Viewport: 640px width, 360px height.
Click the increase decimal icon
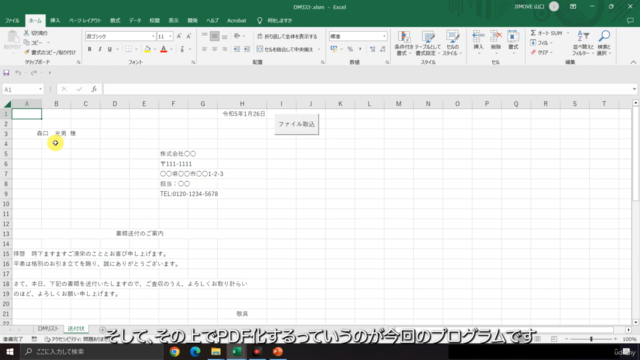[x=372, y=49]
